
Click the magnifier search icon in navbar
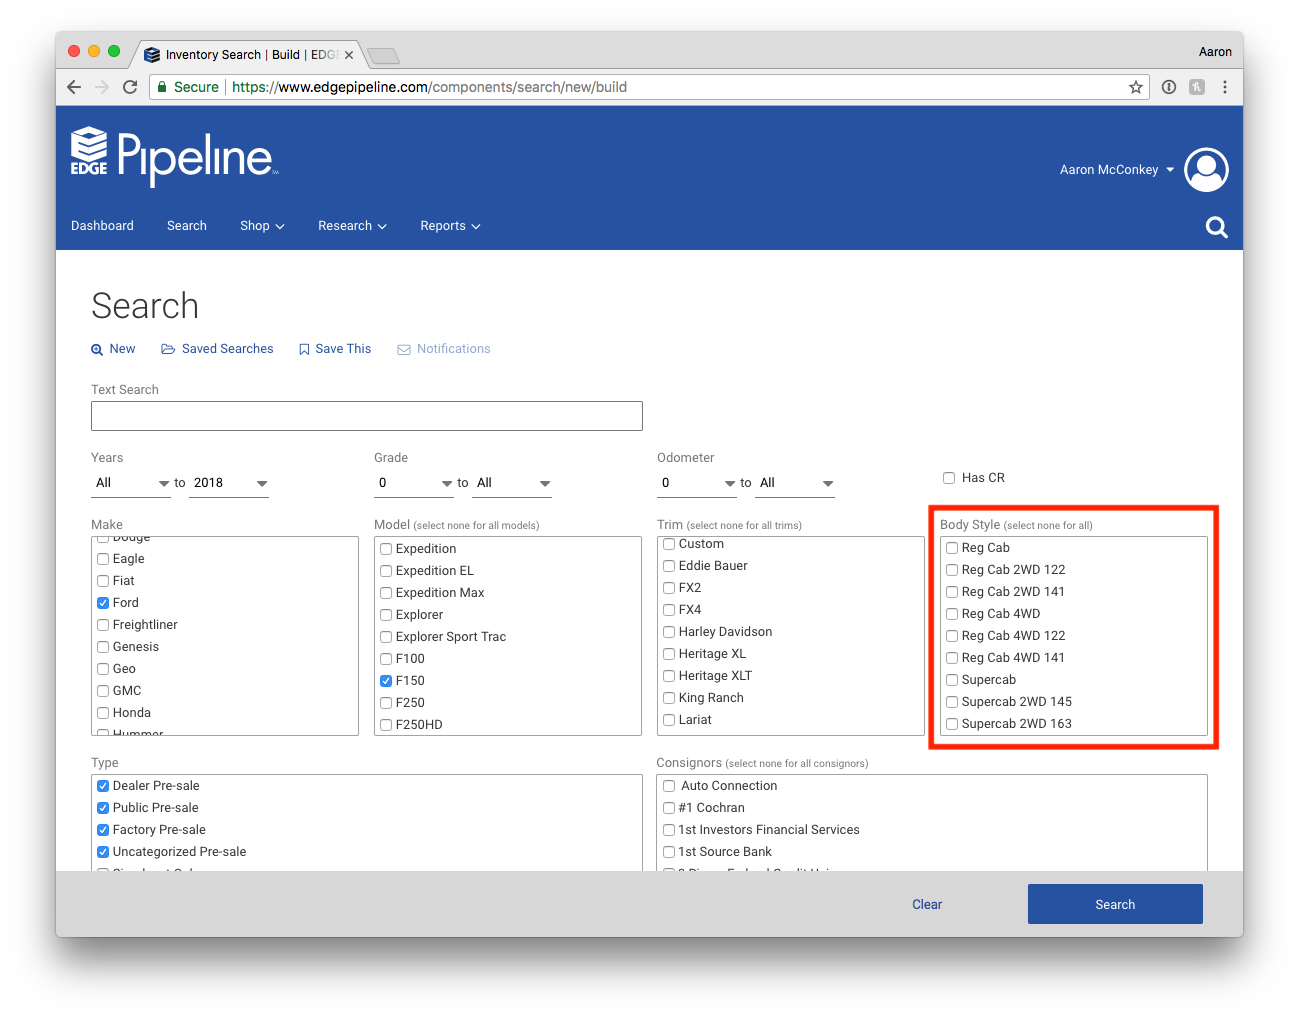(1216, 227)
